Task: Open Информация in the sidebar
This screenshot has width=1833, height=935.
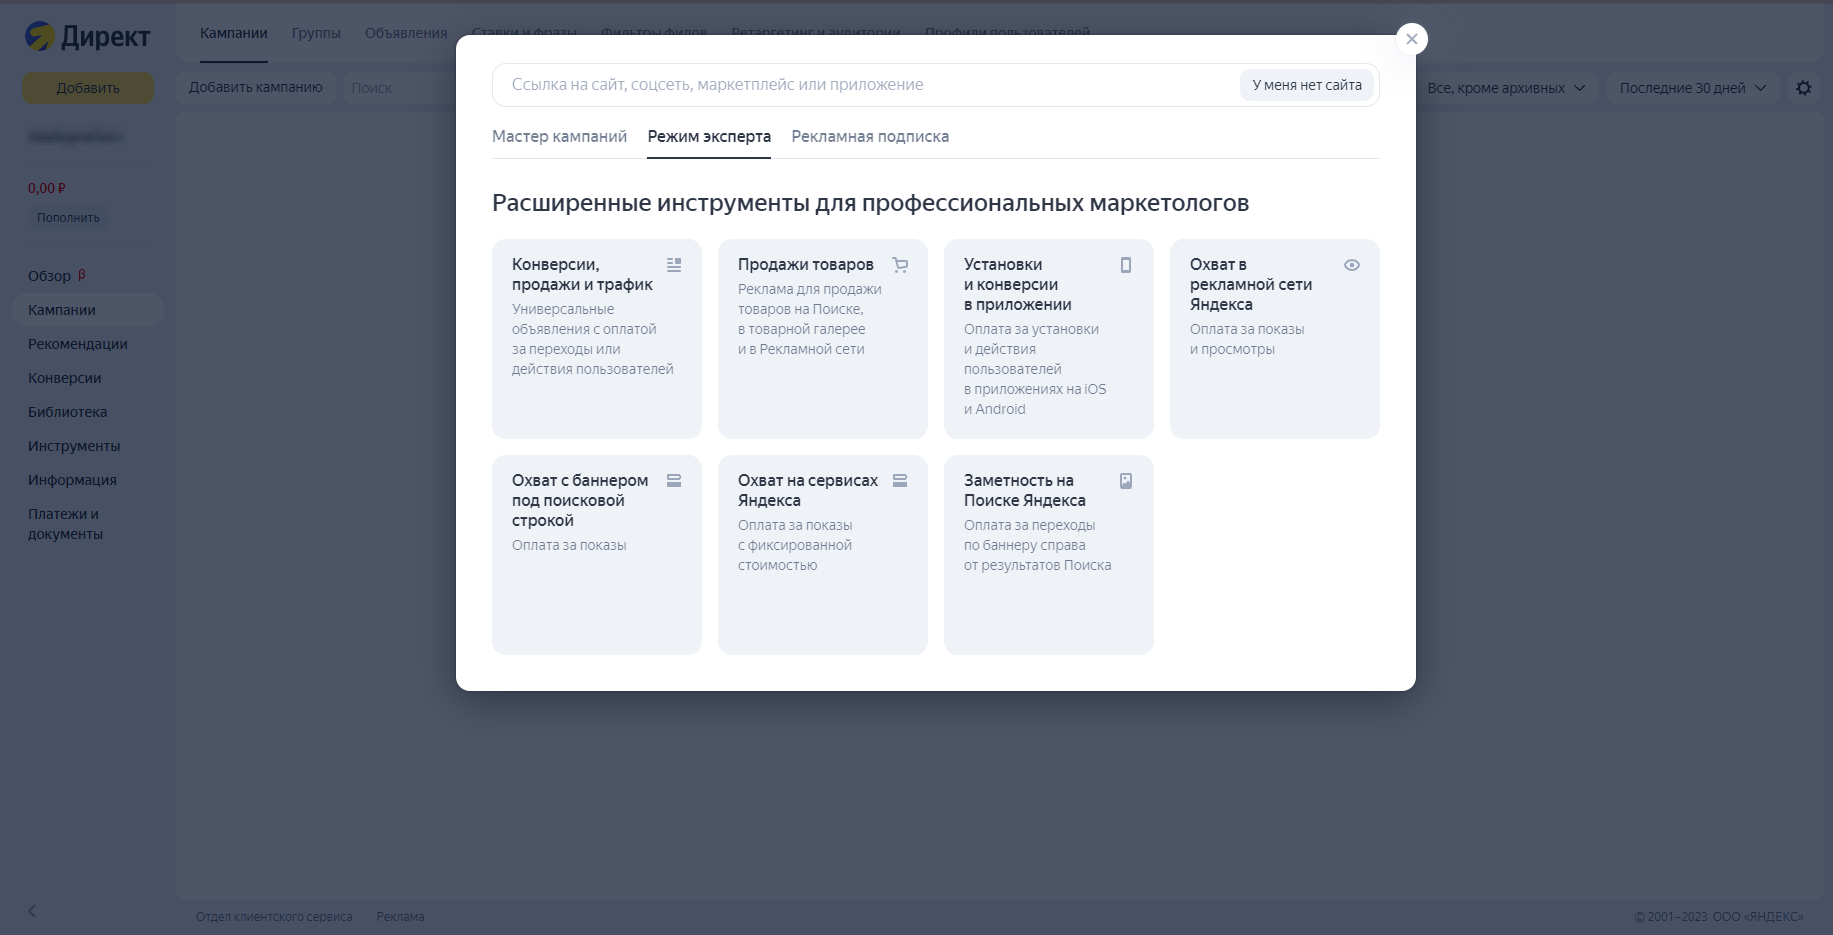Action: [72, 480]
